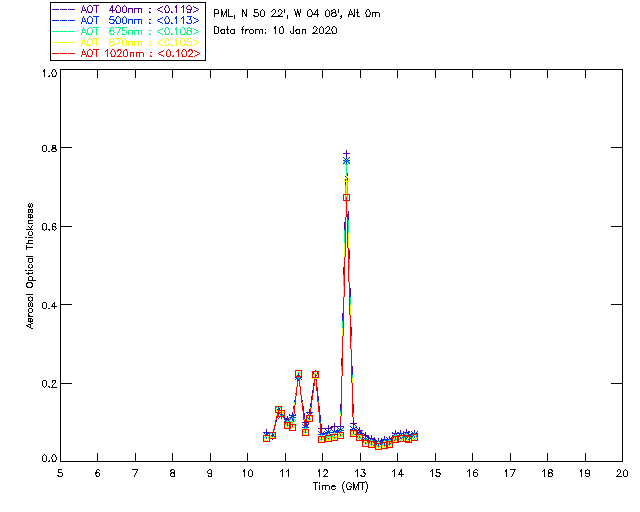Click the 'Aerosol Optical Thickness' y-axis title
The image size is (640, 512).
pyautogui.click(x=30, y=266)
